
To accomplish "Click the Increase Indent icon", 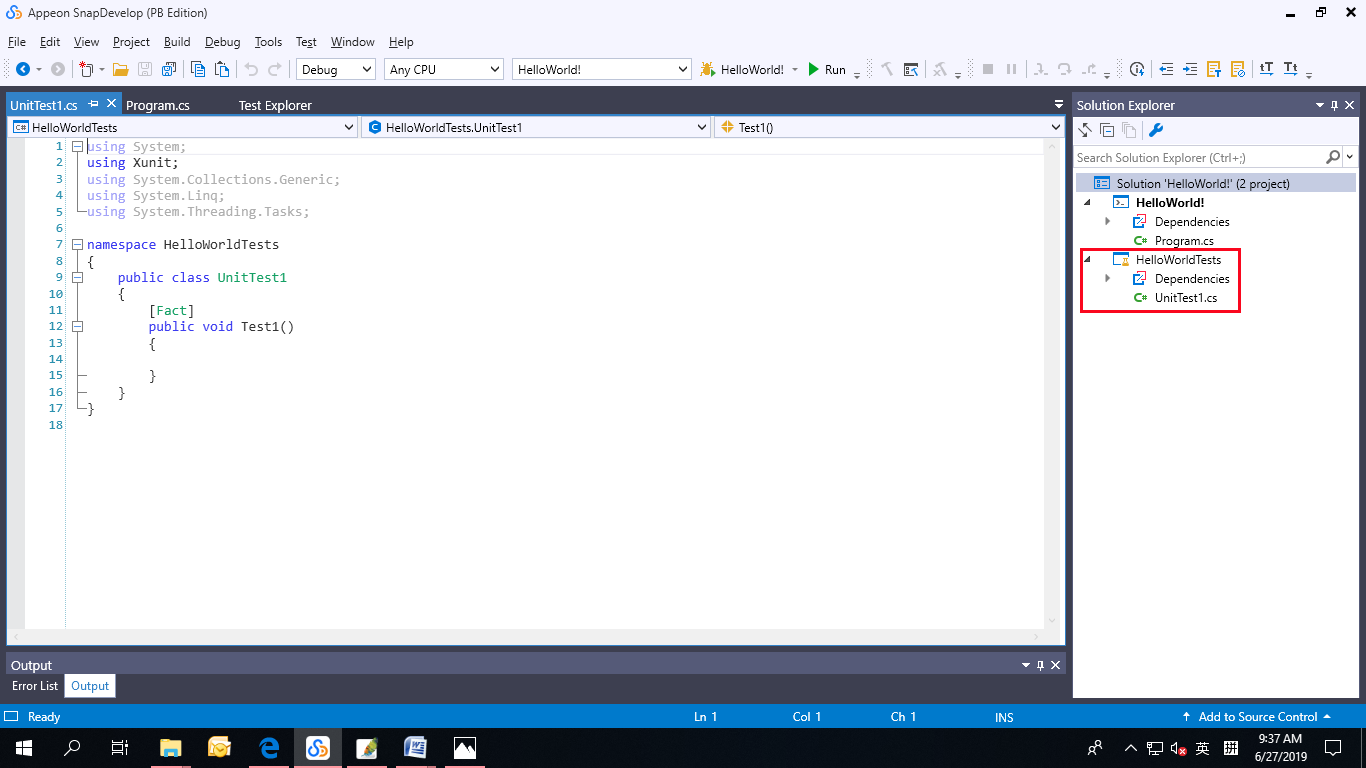I will pos(1190,69).
